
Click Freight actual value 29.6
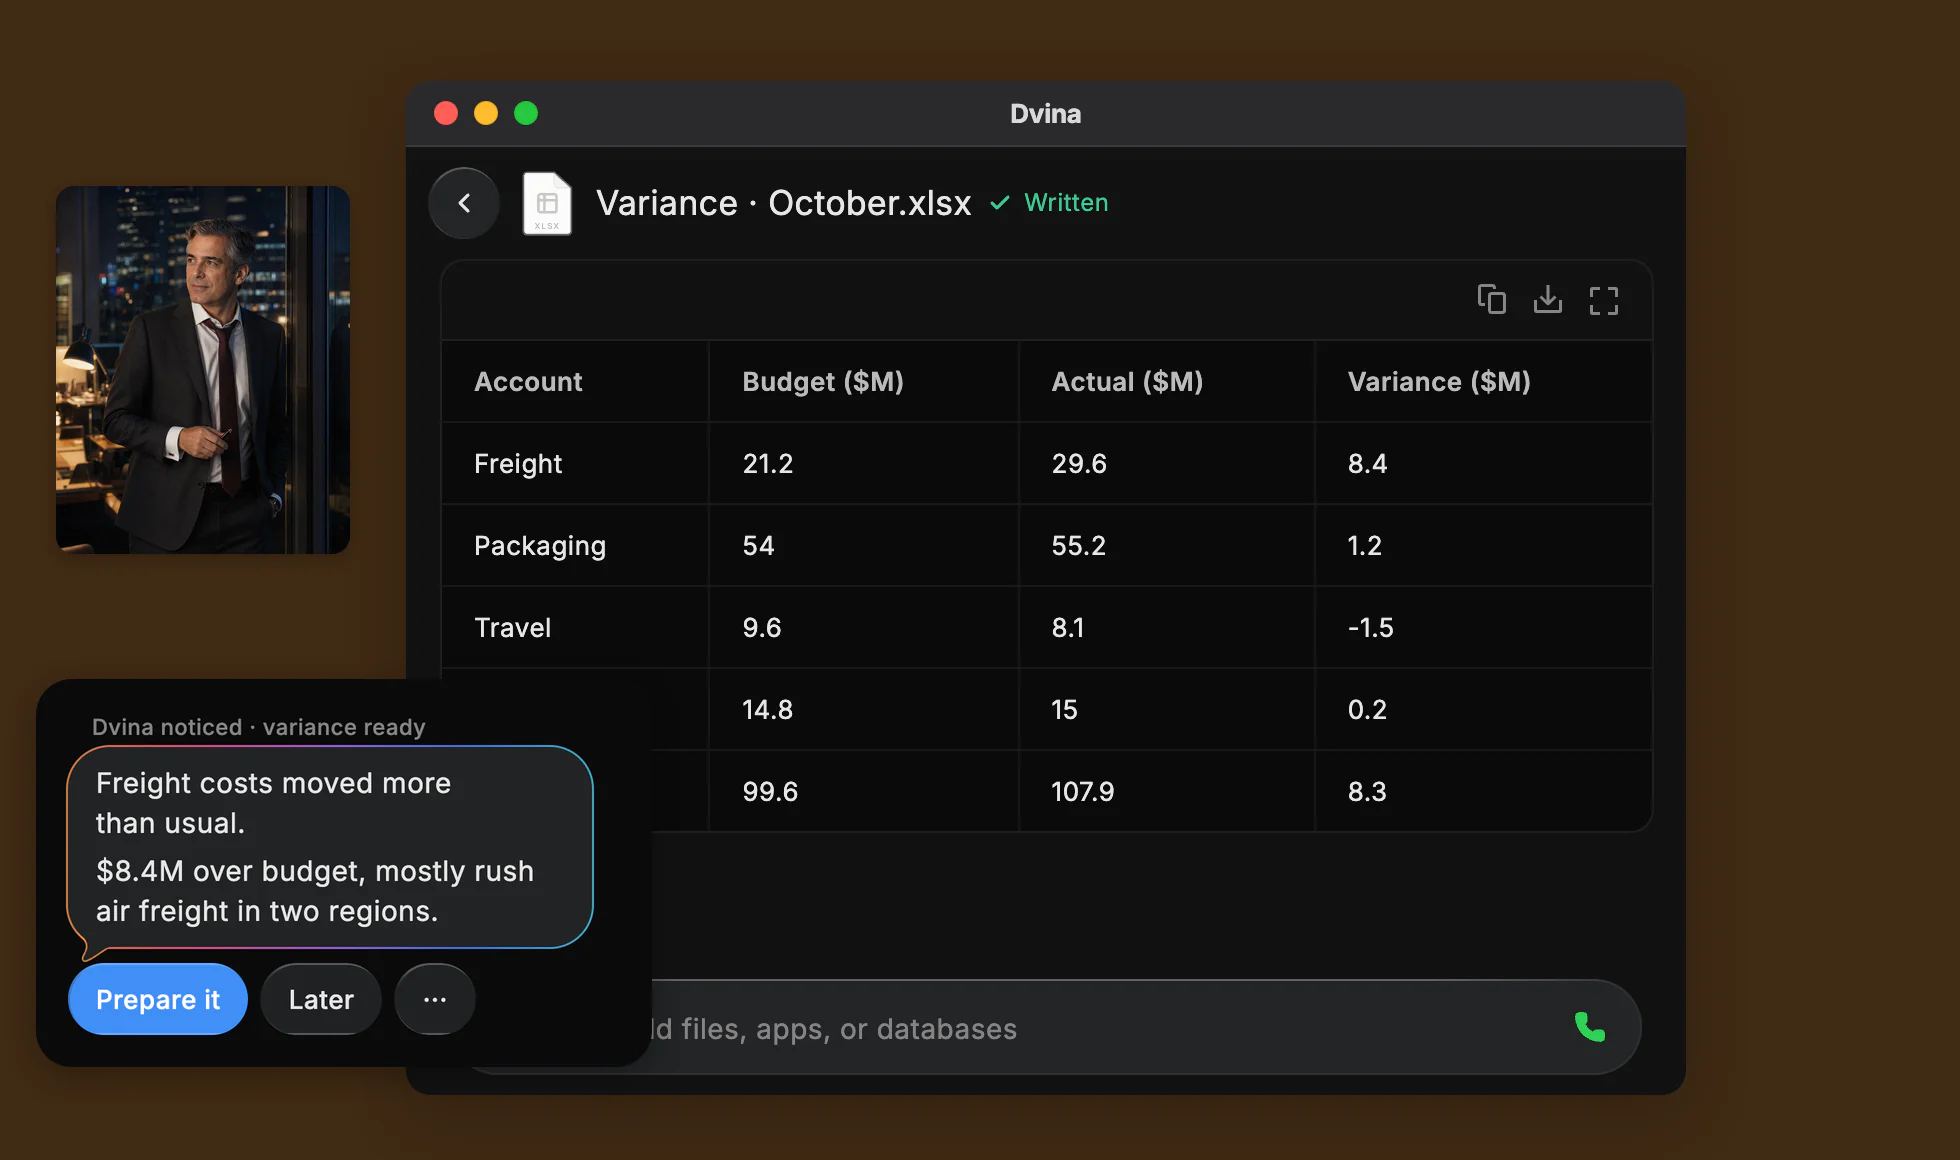pos(1079,464)
